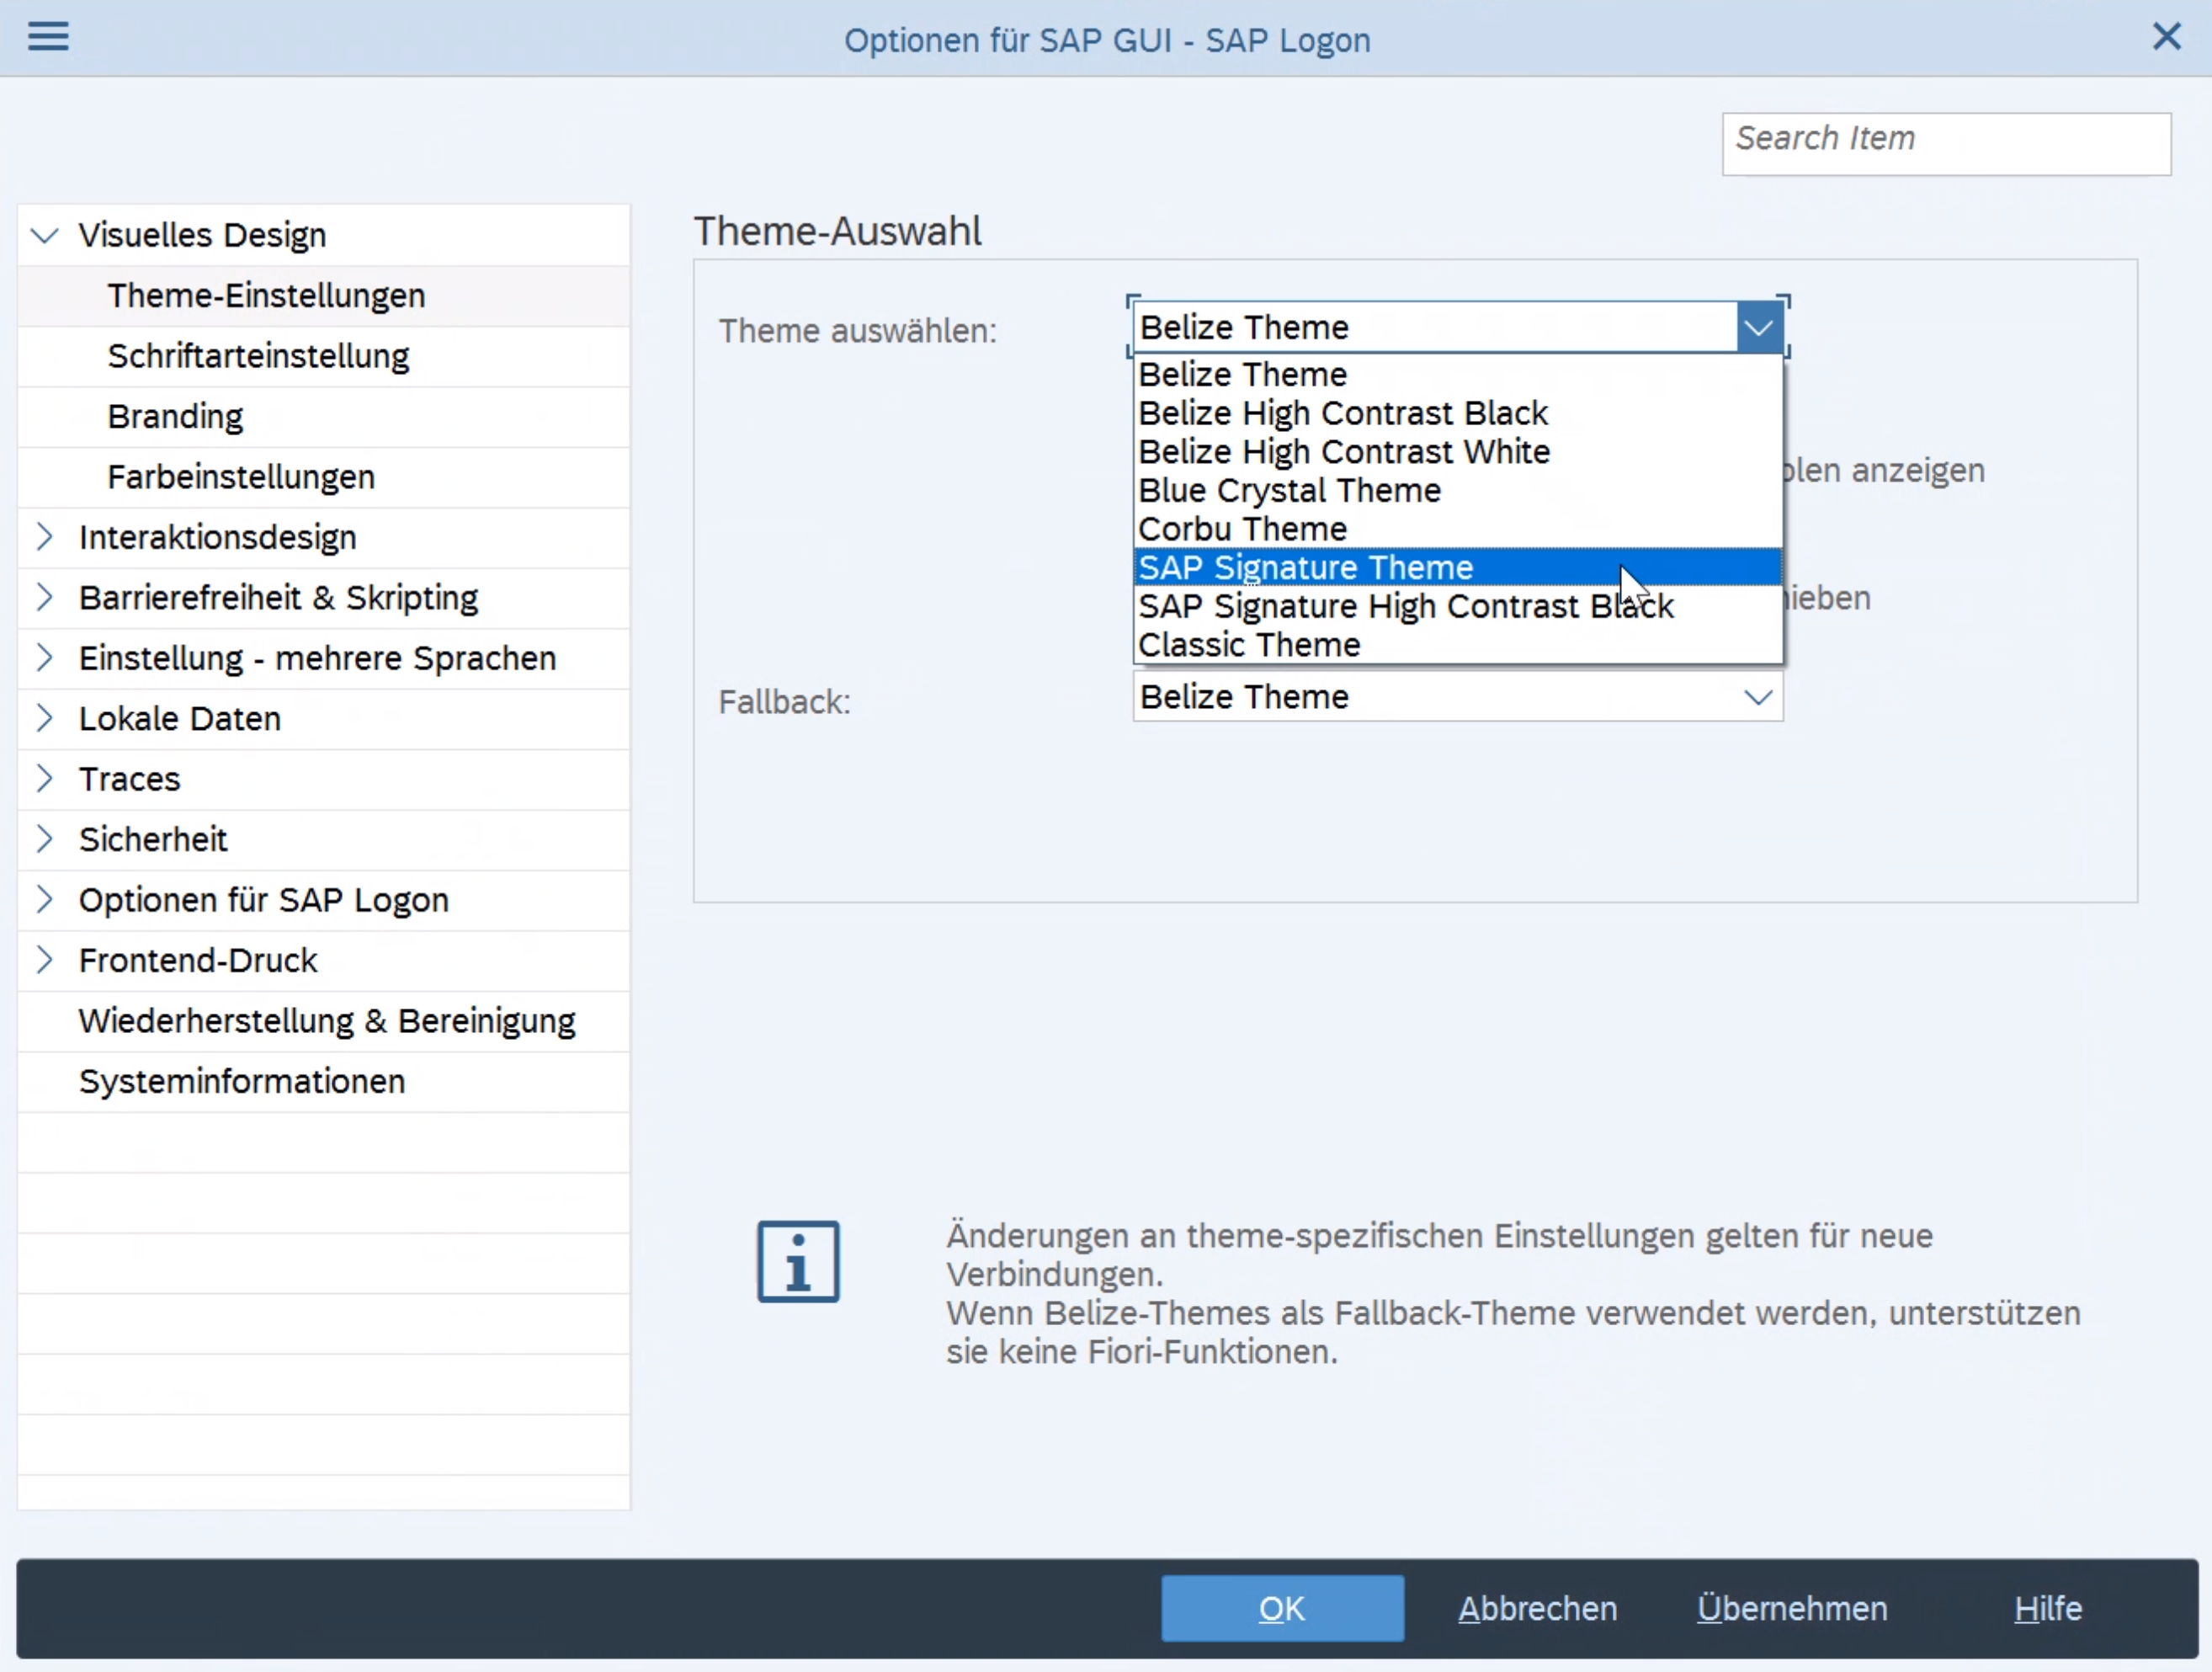Open the Fallback theme dropdown
2212x1672 pixels.
(x=1758, y=697)
